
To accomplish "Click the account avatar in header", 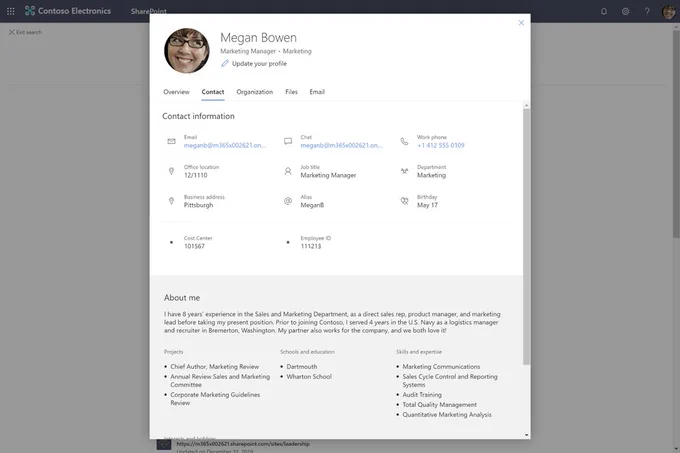I will point(669,12).
